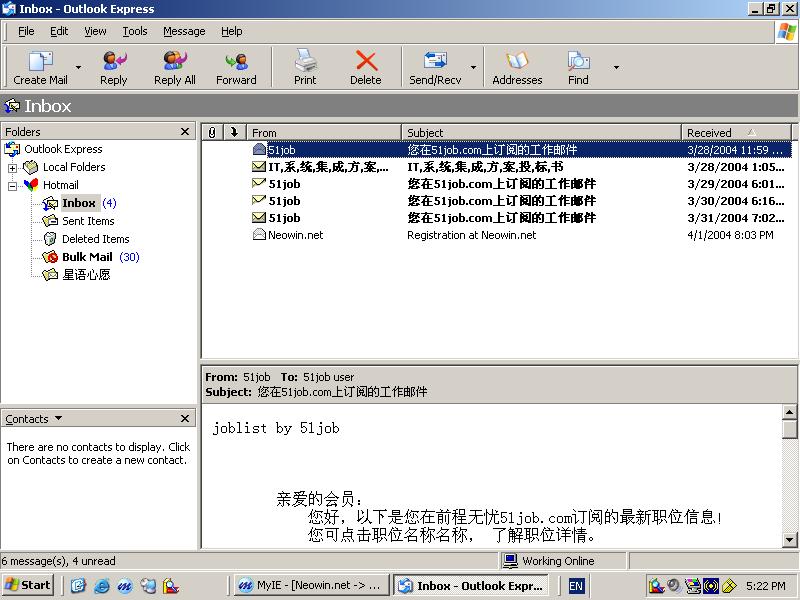This screenshot has width=800, height=600.
Task: Select the Neowin.net registration message
Action: 496,235
